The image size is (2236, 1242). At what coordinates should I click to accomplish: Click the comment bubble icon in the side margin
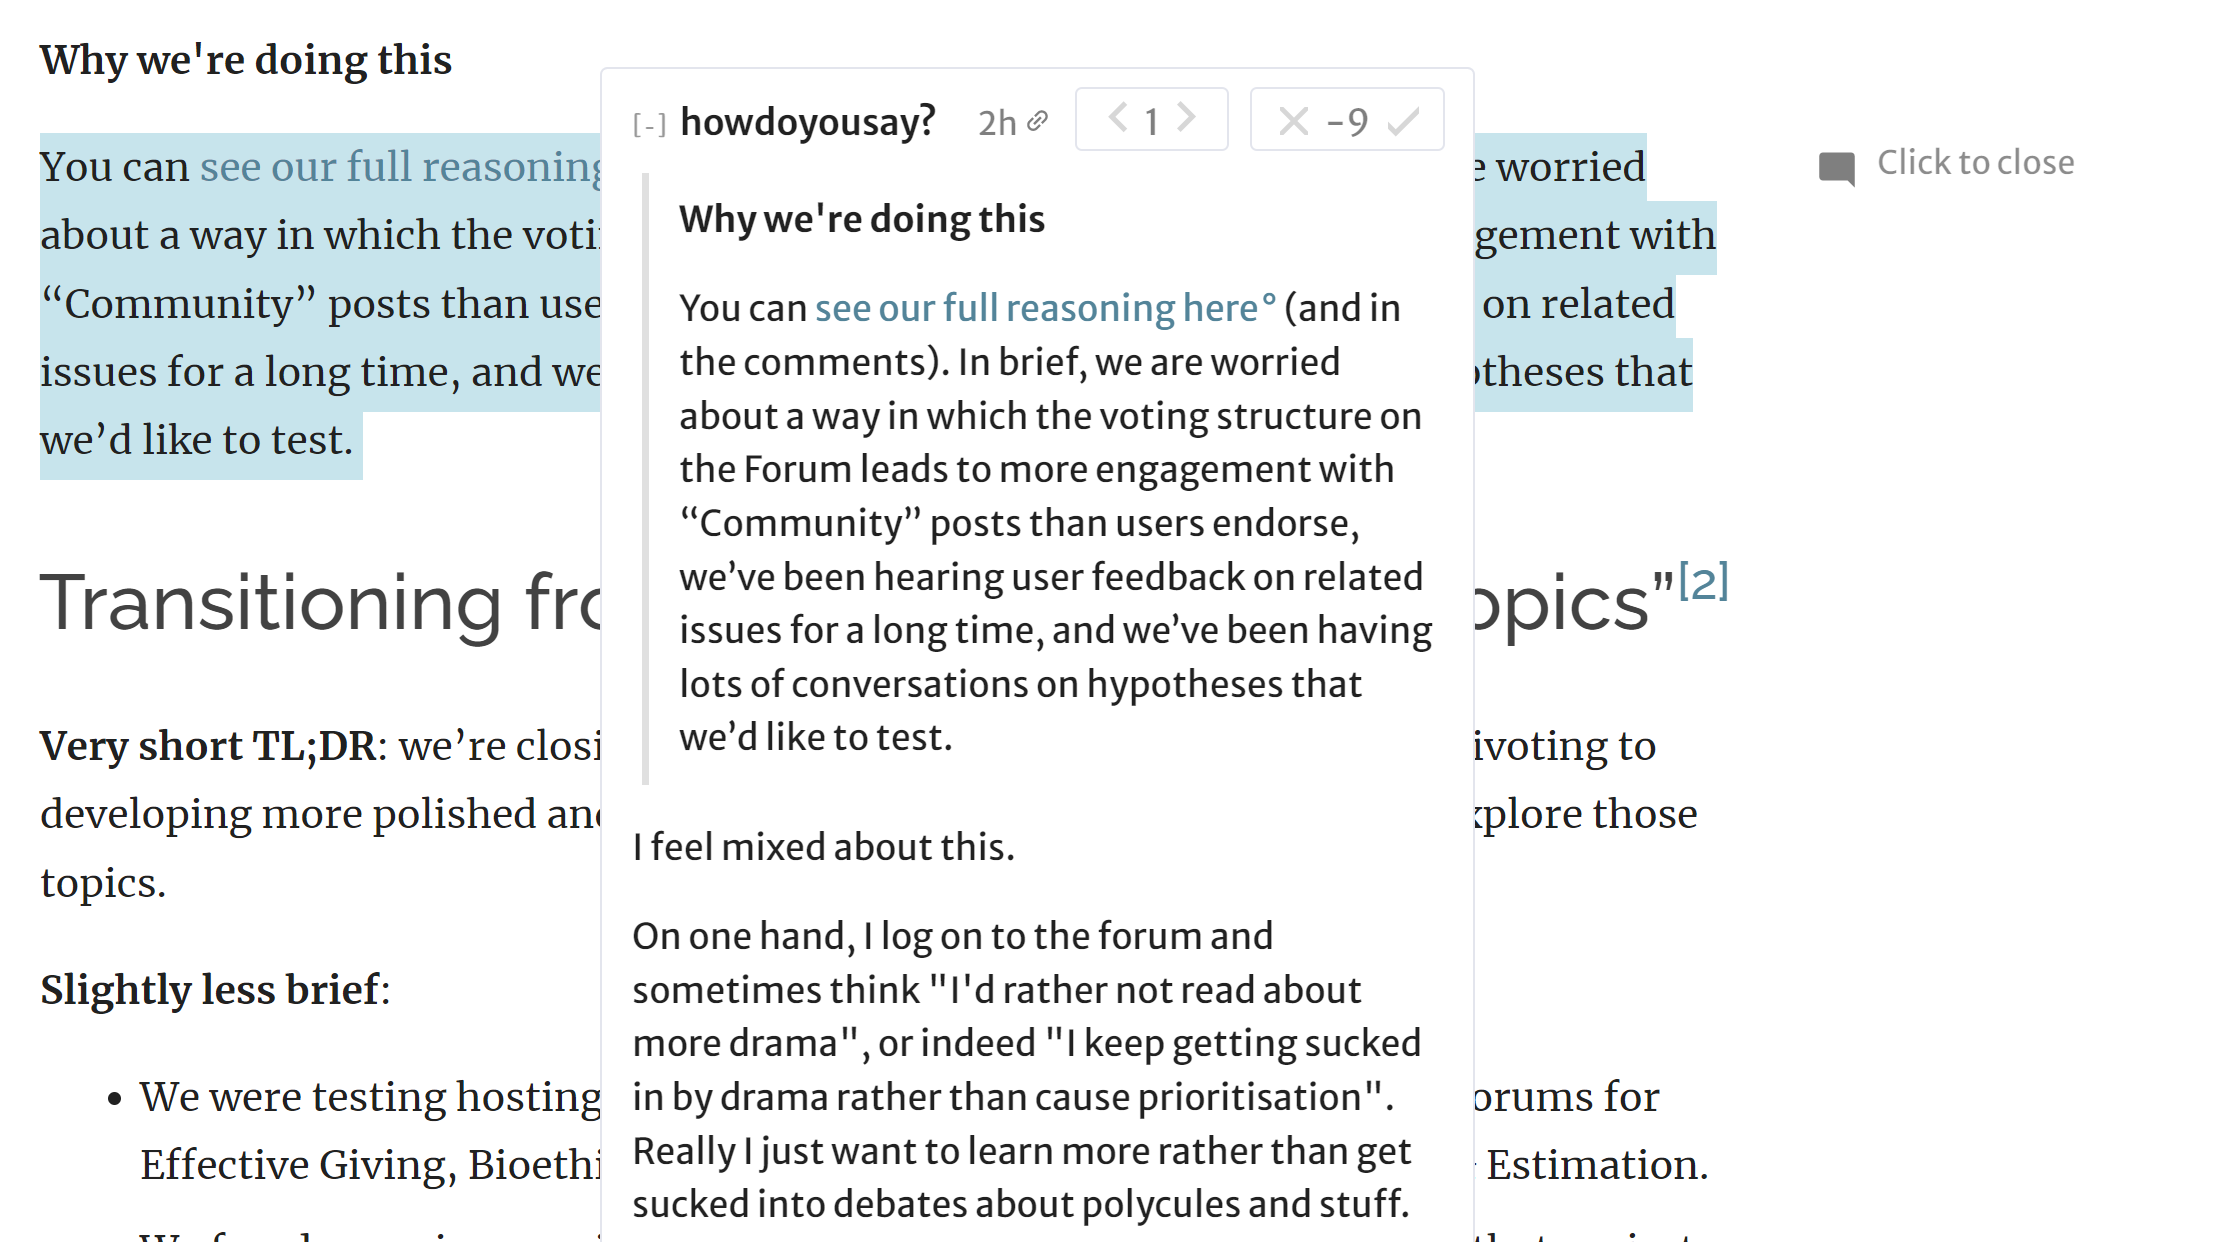click(1836, 167)
